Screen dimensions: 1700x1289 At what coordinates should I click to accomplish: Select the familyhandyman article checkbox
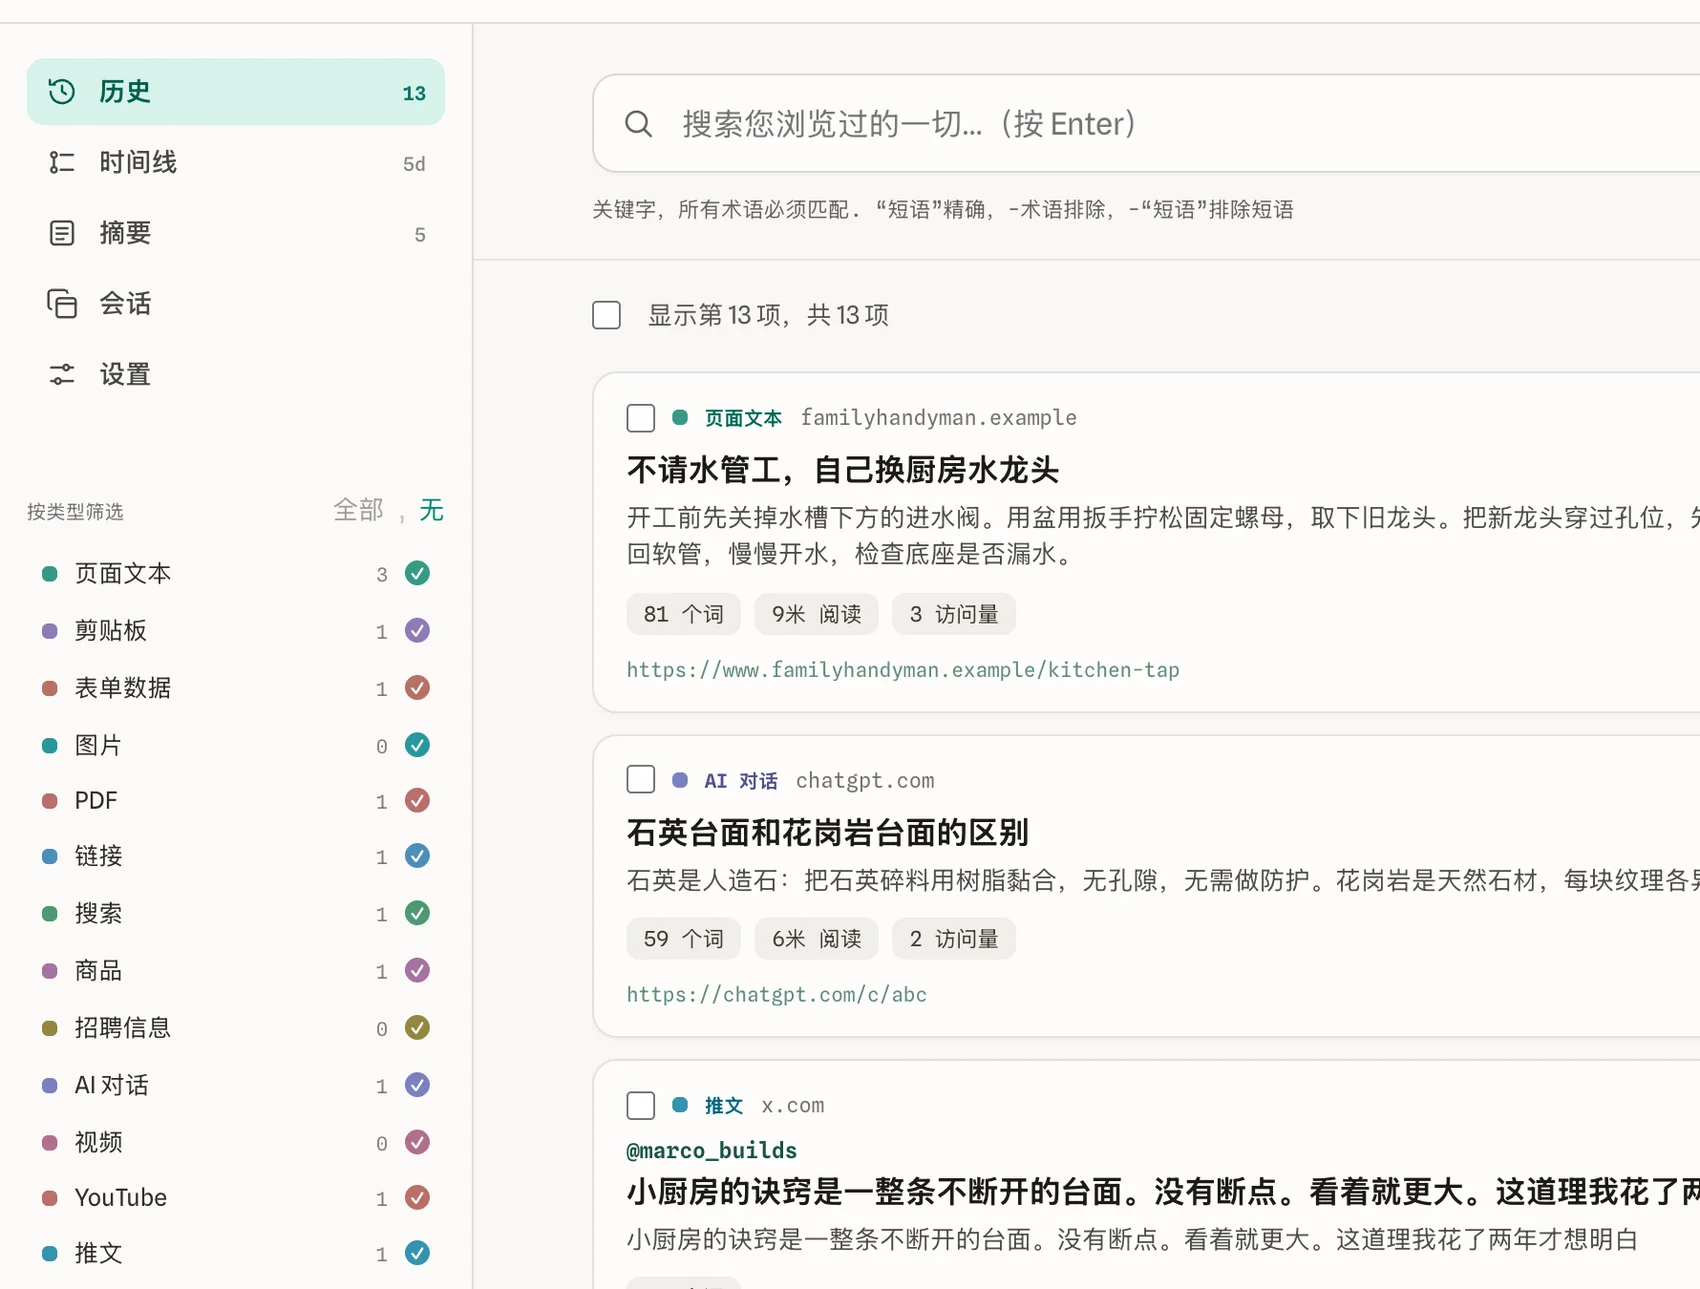click(x=640, y=418)
